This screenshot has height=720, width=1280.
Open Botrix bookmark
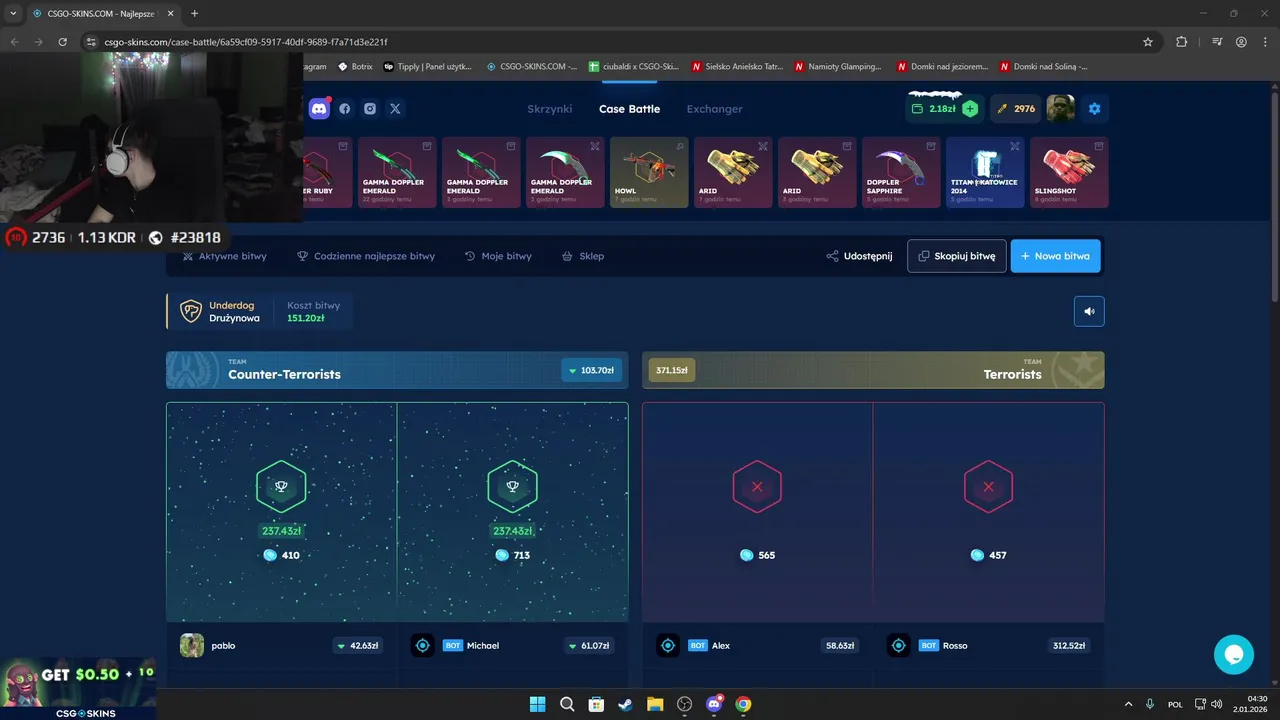[356, 67]
